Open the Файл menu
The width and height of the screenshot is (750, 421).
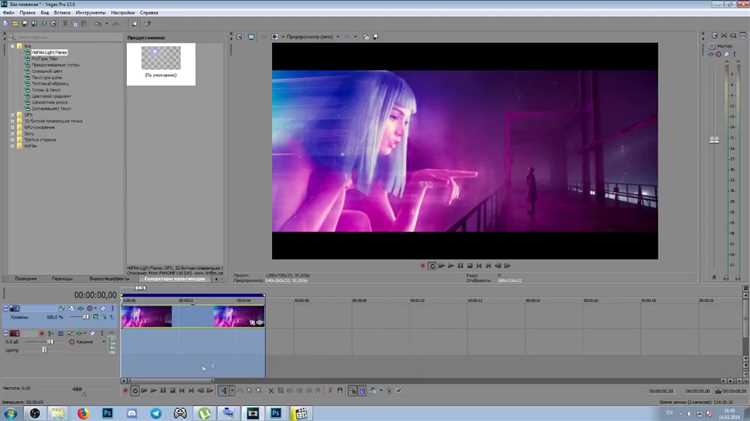coord(9,12)
